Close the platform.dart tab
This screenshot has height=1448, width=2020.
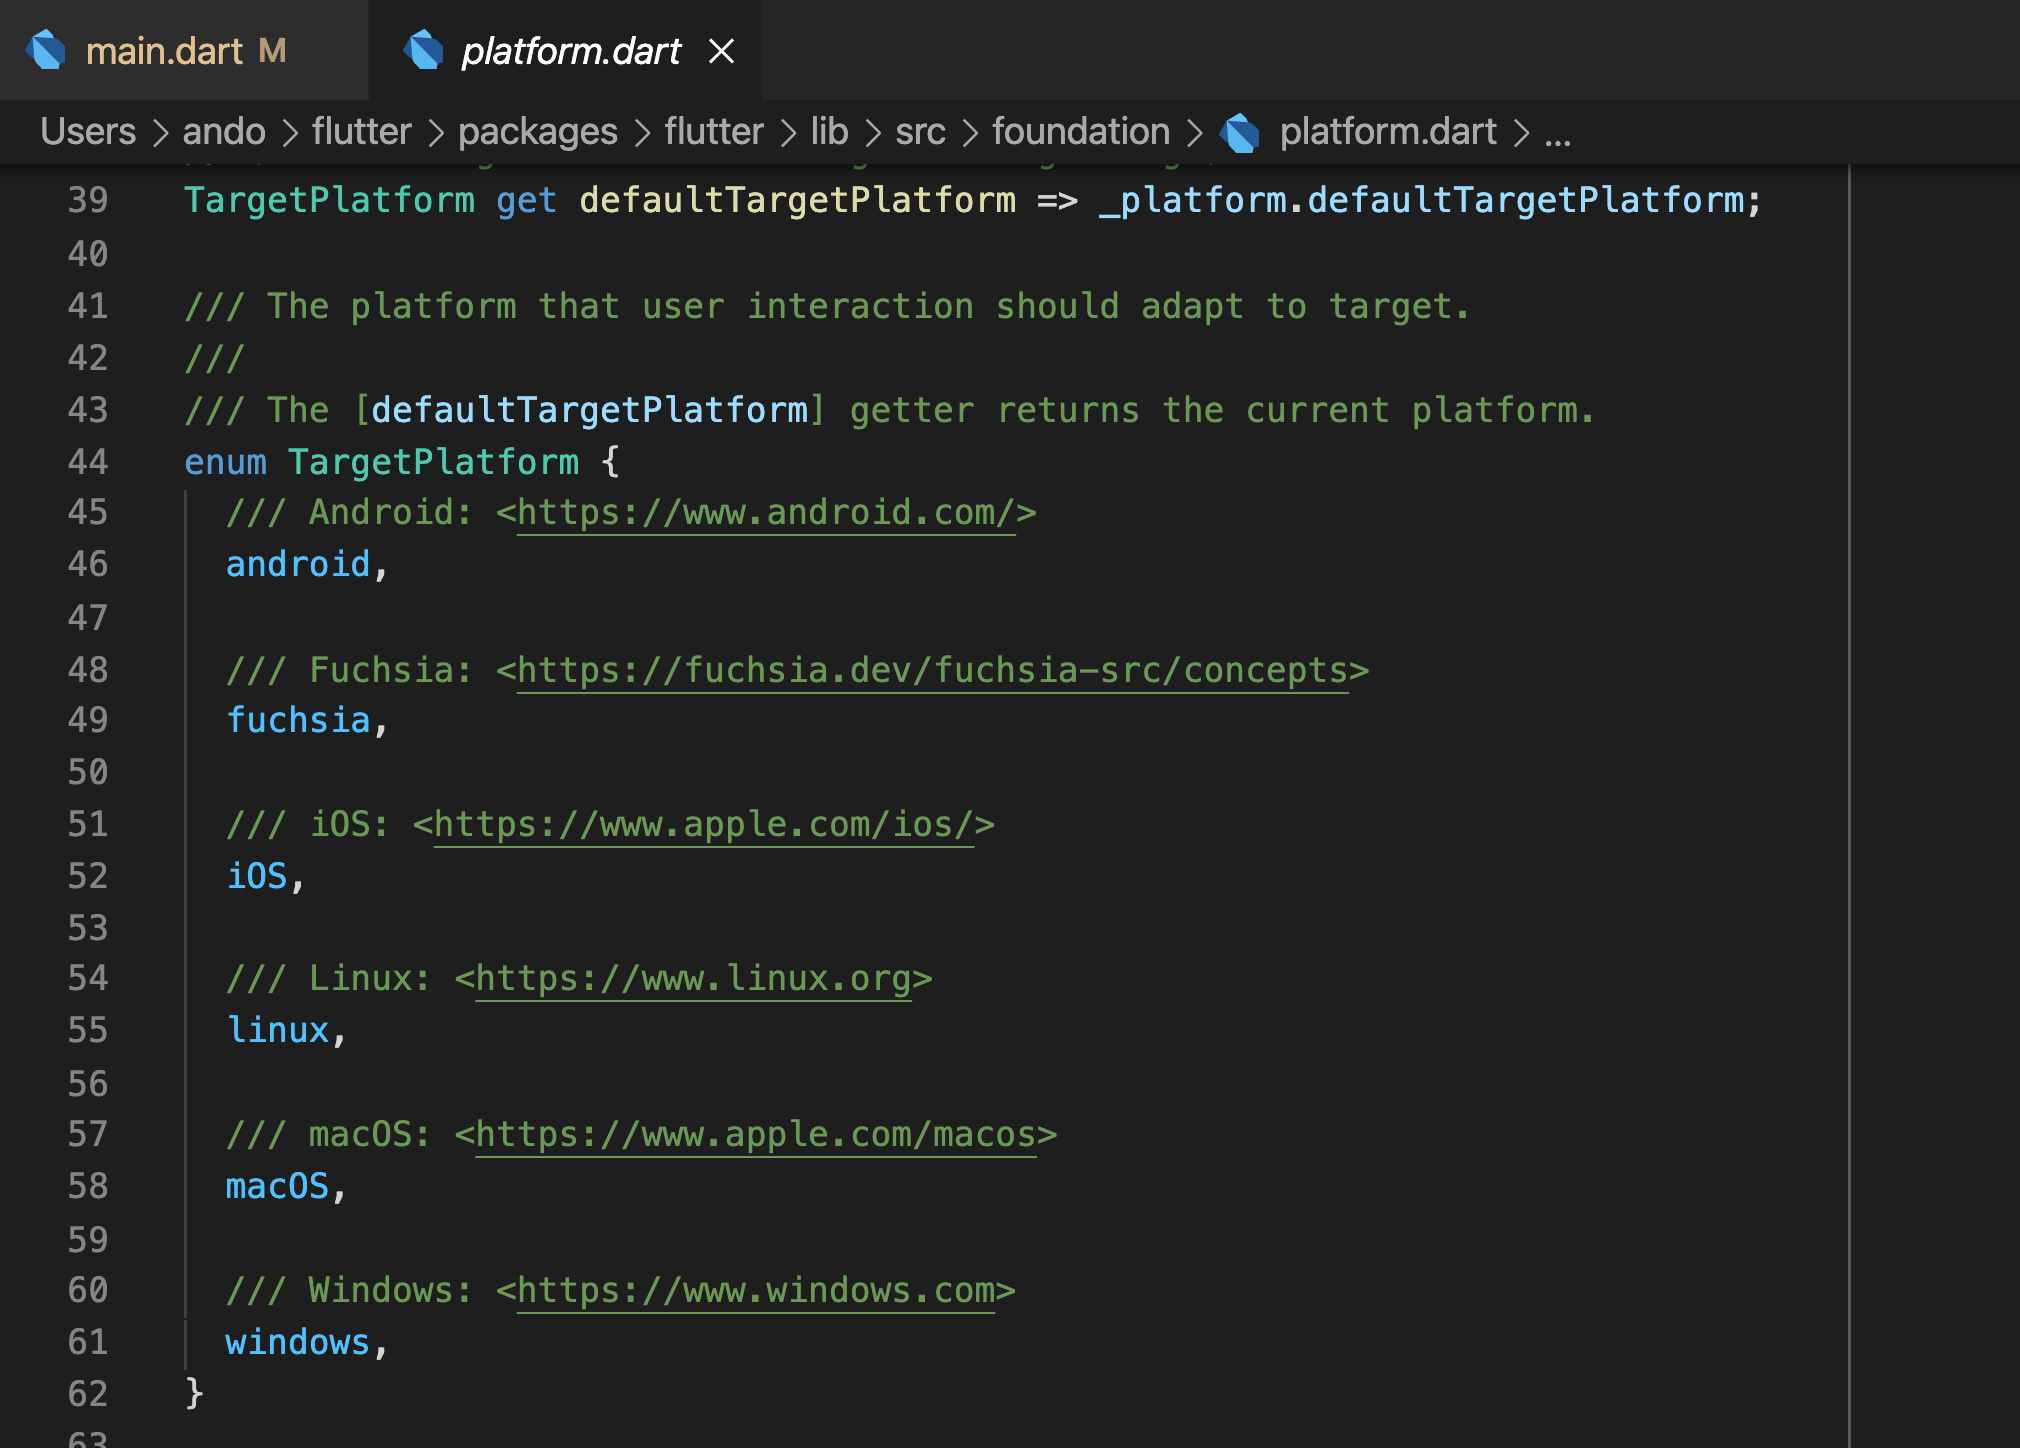pos(723,51)
